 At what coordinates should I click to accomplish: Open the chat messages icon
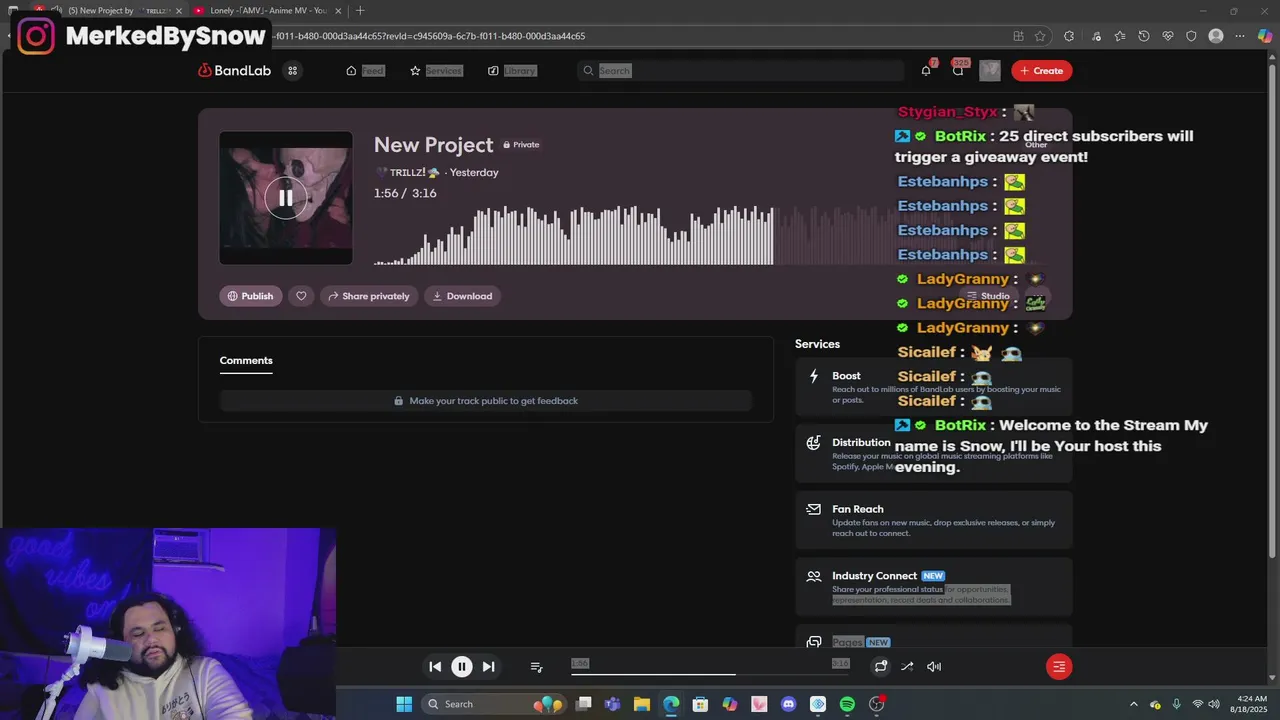(958, 70)
